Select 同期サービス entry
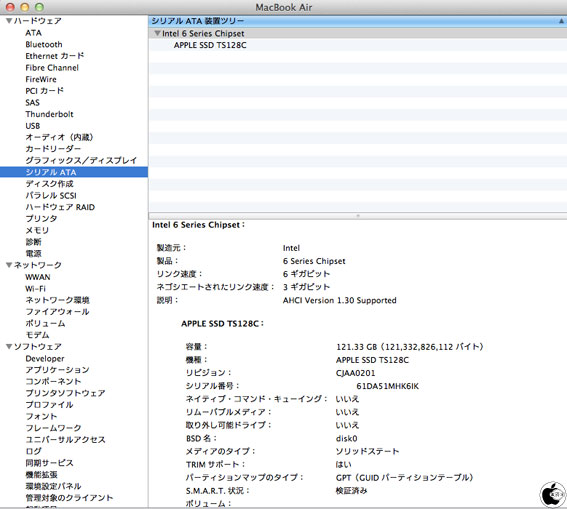567x509 pixels. [49, 463]
